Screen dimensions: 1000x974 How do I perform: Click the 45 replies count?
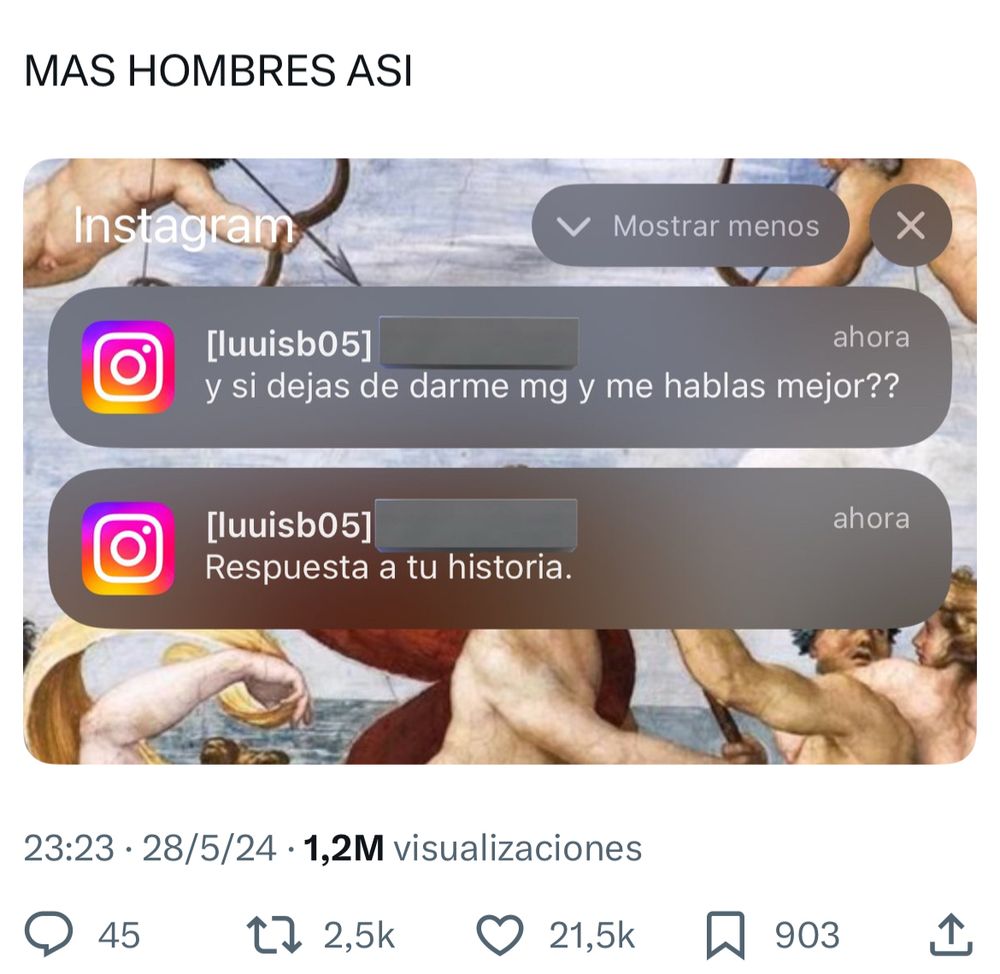point(119,935)
